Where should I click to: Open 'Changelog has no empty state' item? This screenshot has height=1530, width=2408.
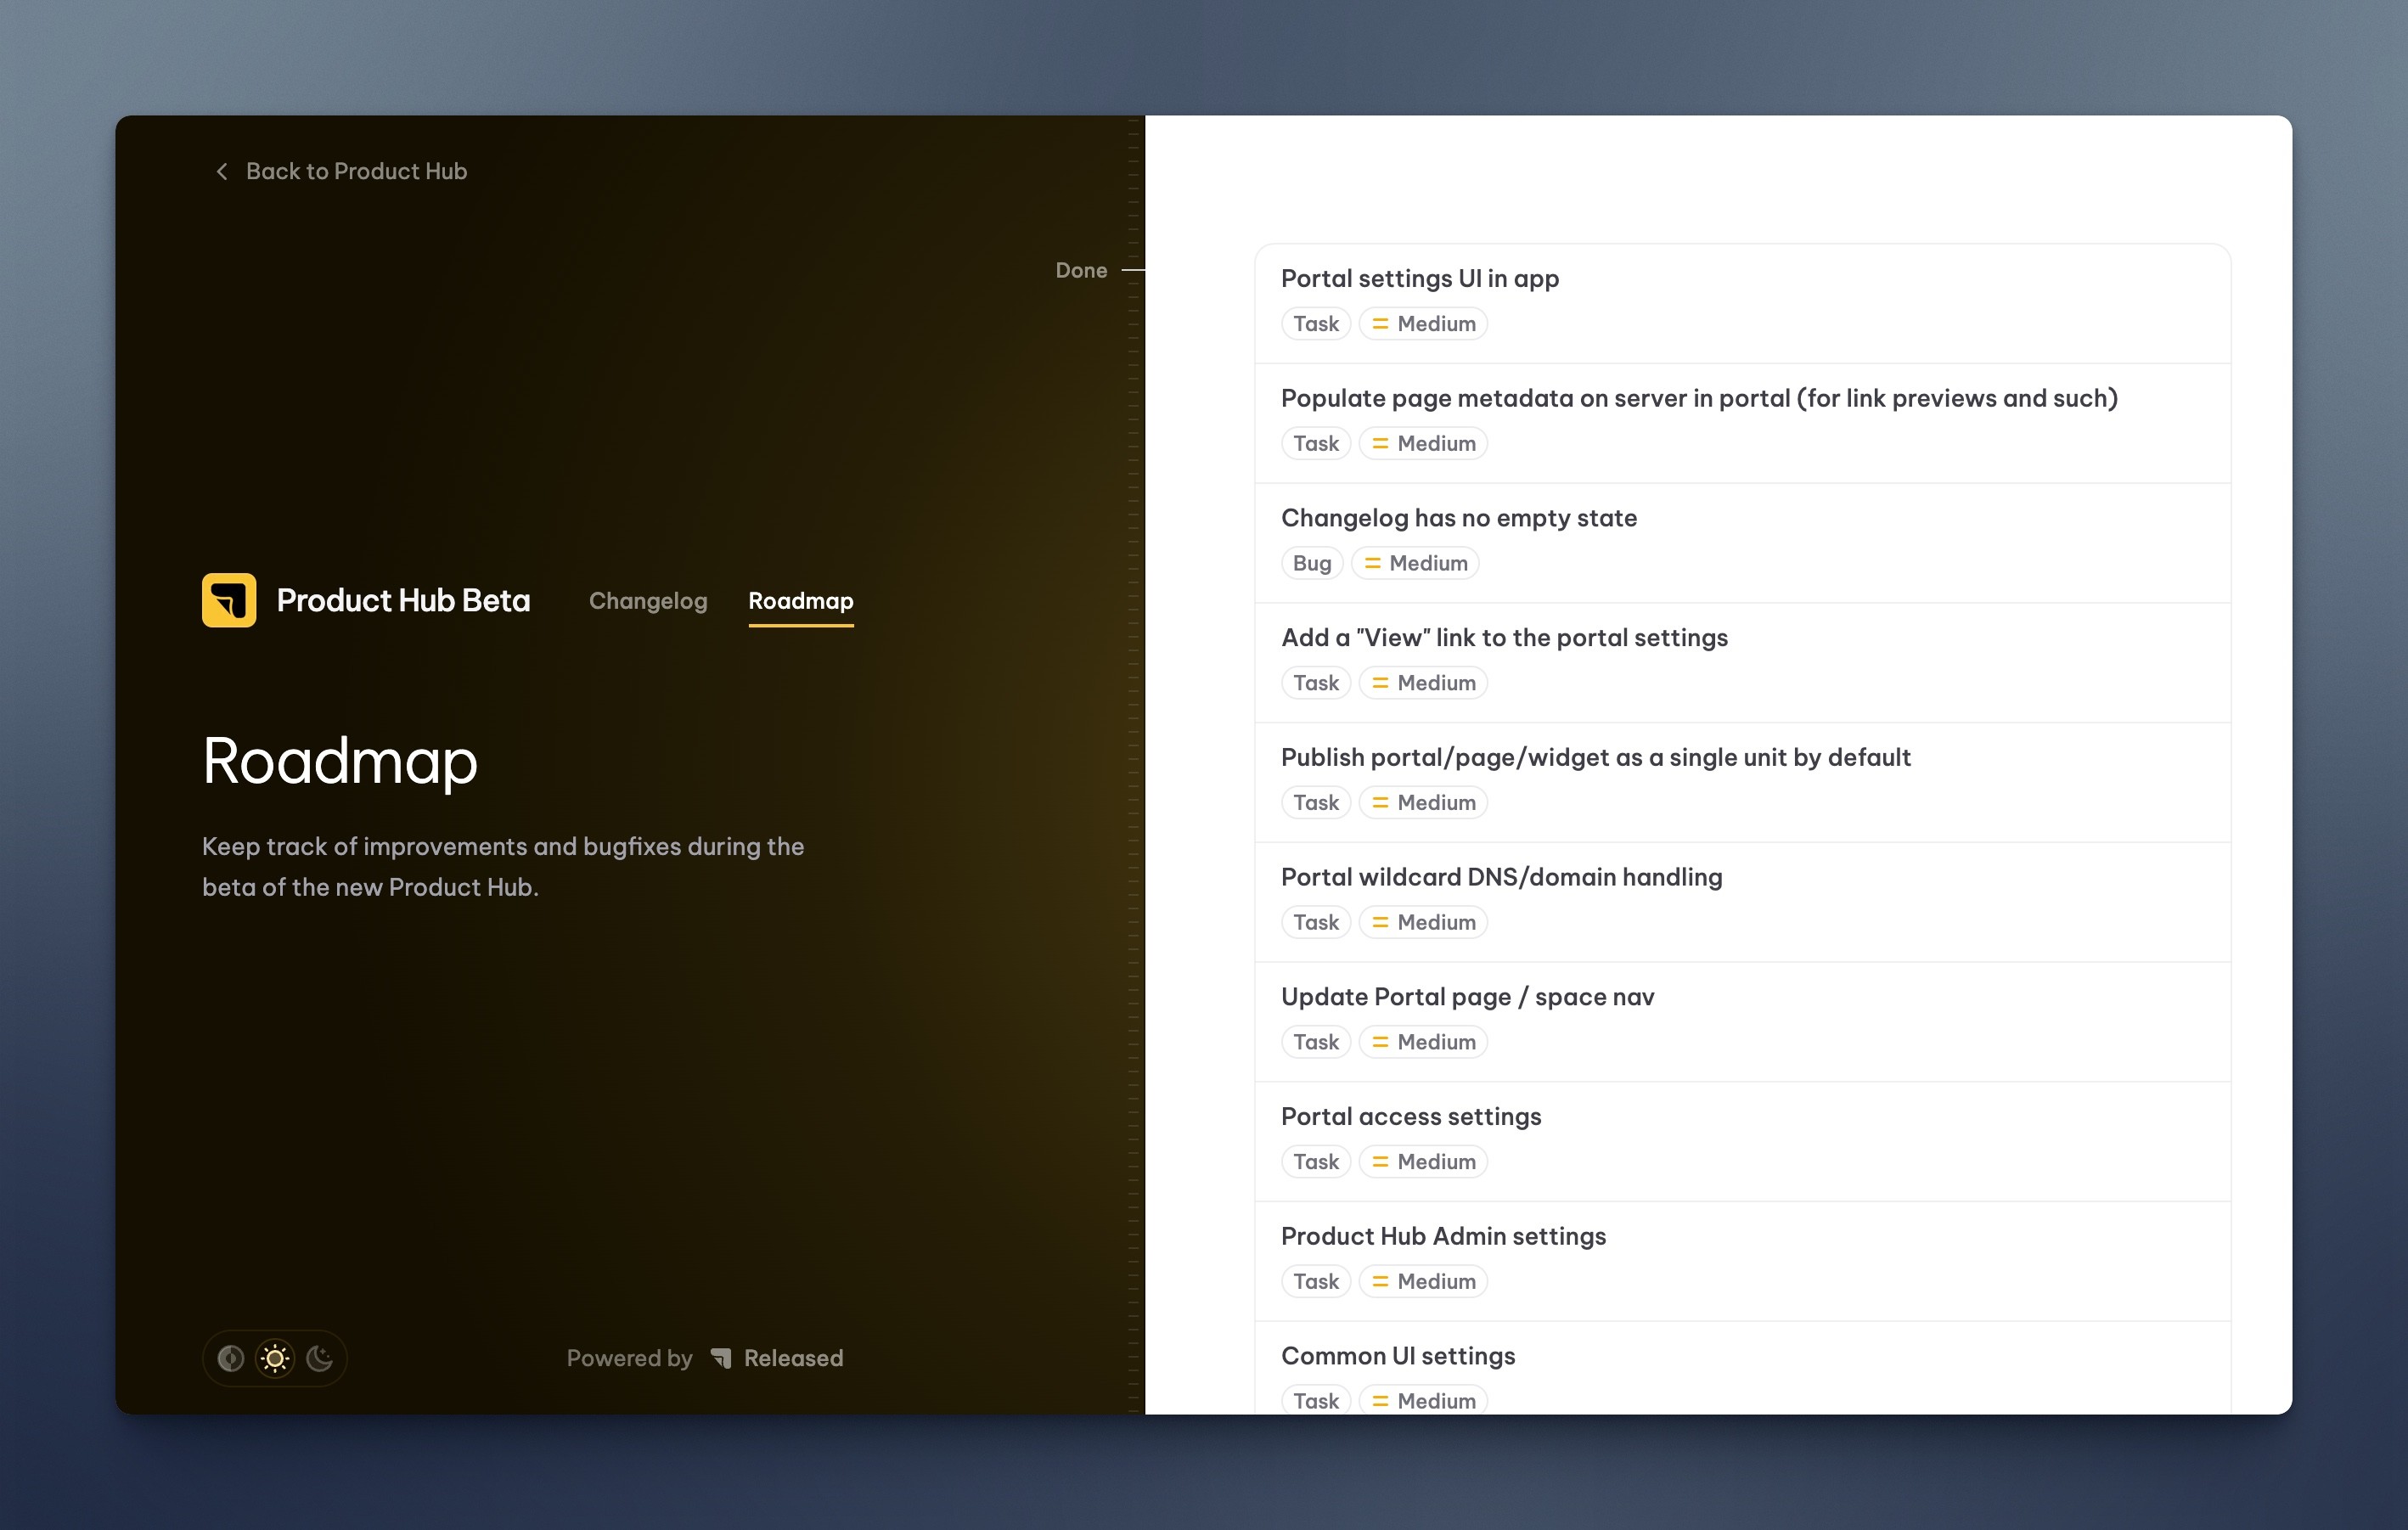pyautogui.click(x=1743, y=543)
